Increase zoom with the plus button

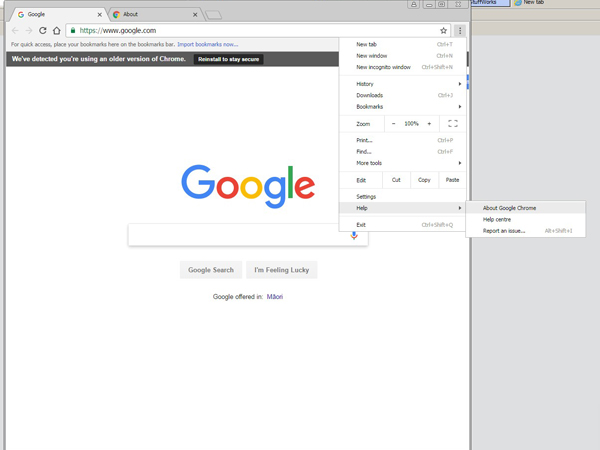coord(429,124)
